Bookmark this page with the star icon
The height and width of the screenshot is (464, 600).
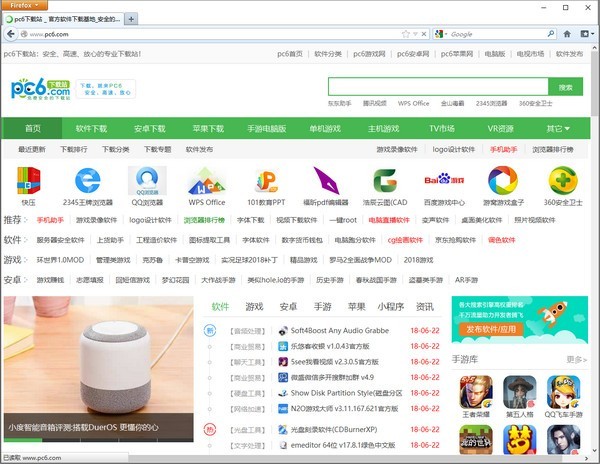click(x=405, y=34)
